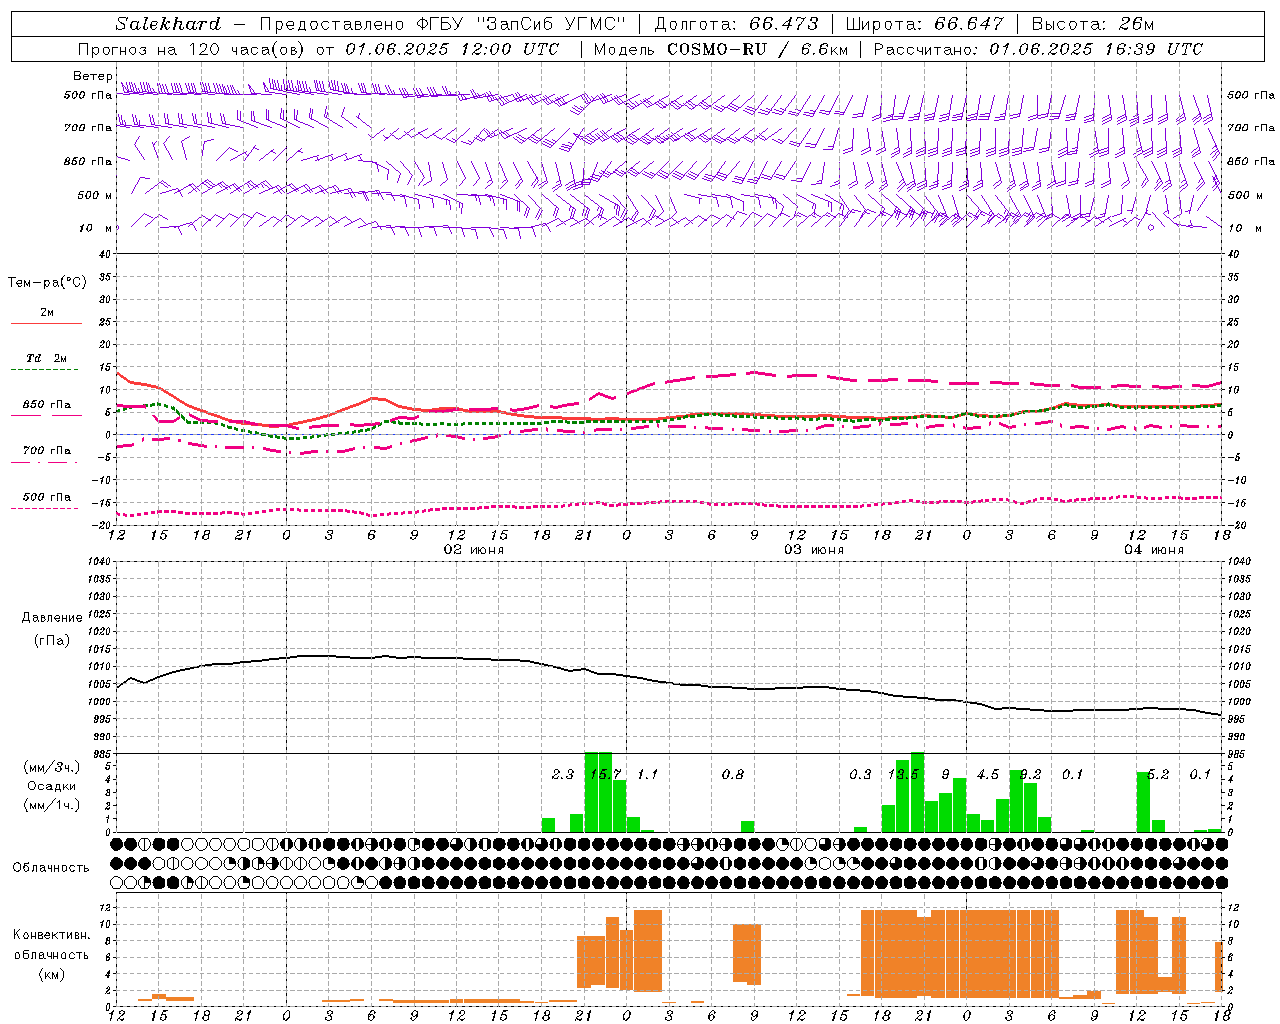Click the '15.7' precipitation amount
Viewport: 1280px width, 1024px height.
tap(606, 774)
